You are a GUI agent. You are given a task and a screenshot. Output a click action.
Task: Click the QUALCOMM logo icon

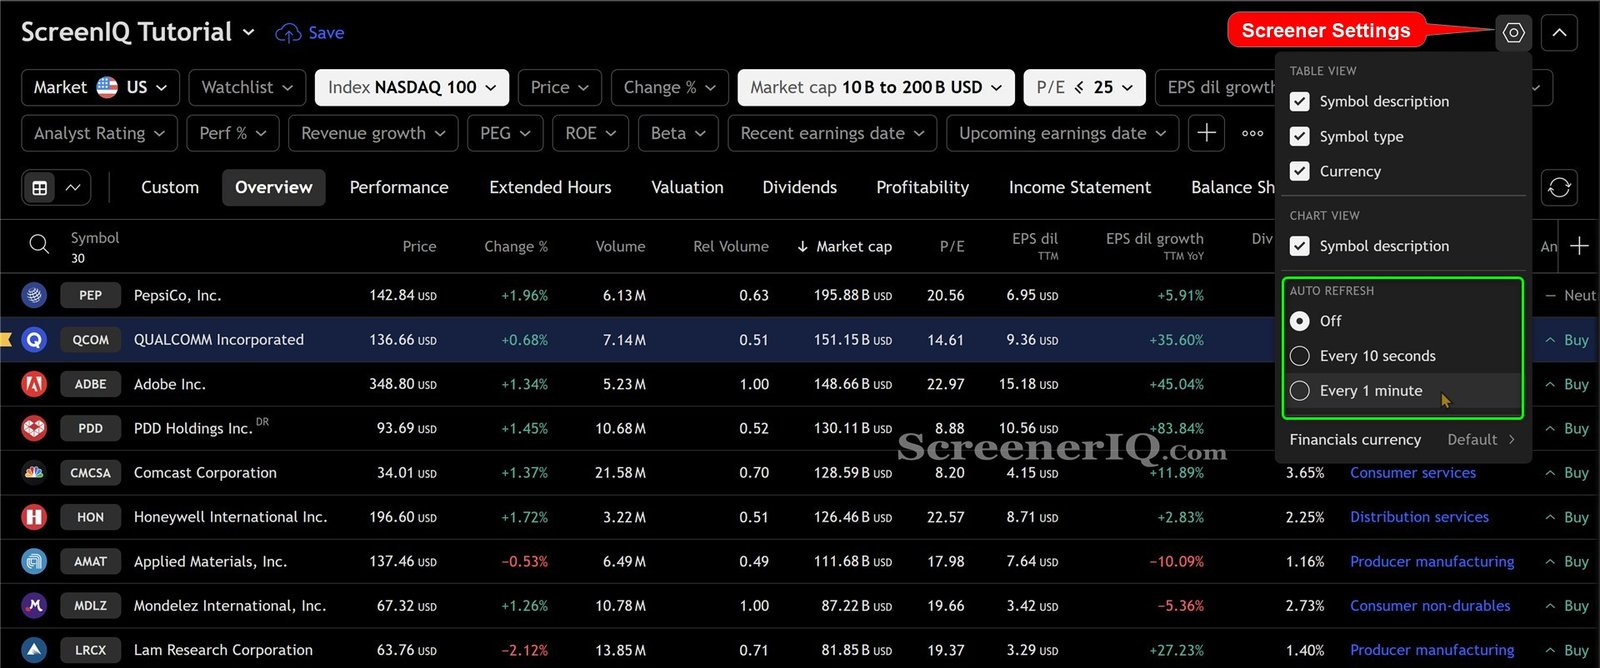click(34, 340)
